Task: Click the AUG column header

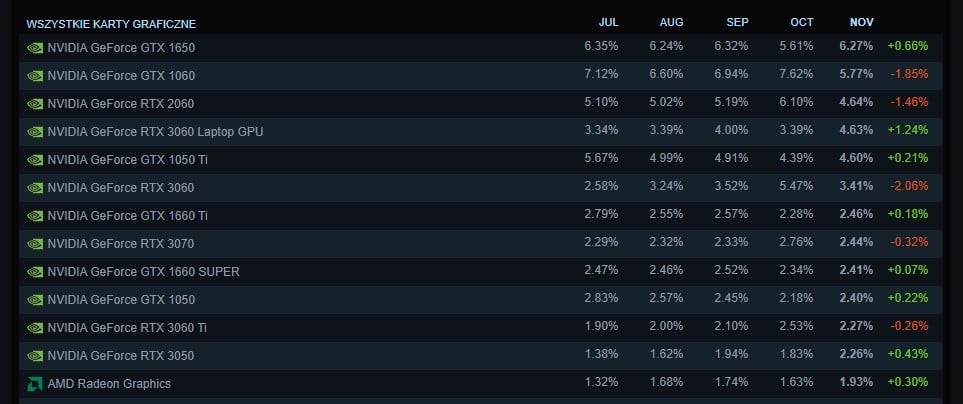Action: click(671, 22)
